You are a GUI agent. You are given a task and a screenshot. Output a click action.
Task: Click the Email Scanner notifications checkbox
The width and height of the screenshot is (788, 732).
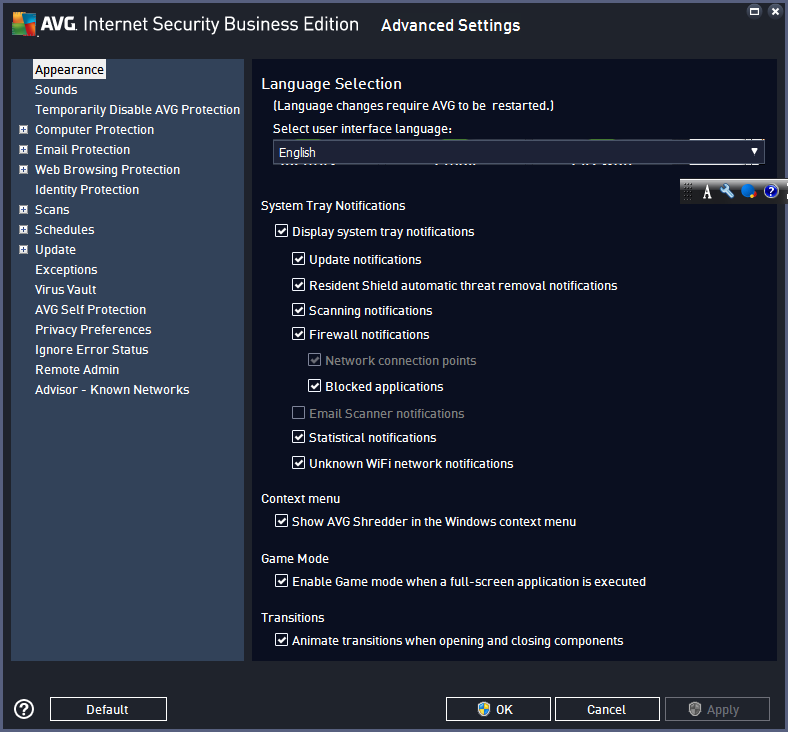pyautogui.click(x=299, y=413)
